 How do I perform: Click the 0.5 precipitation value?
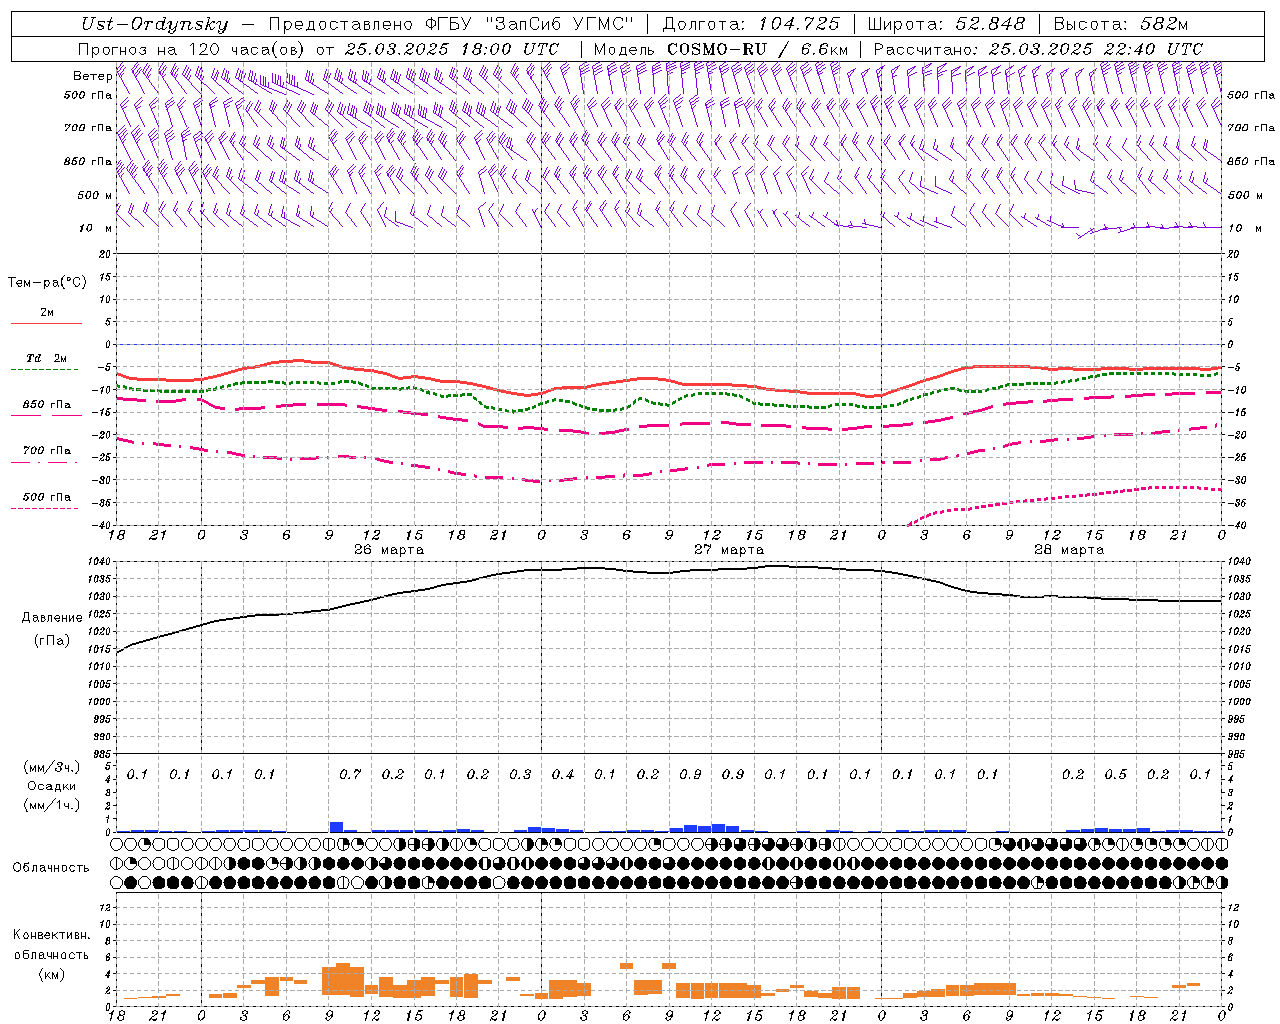click(x=1116, y=775)
